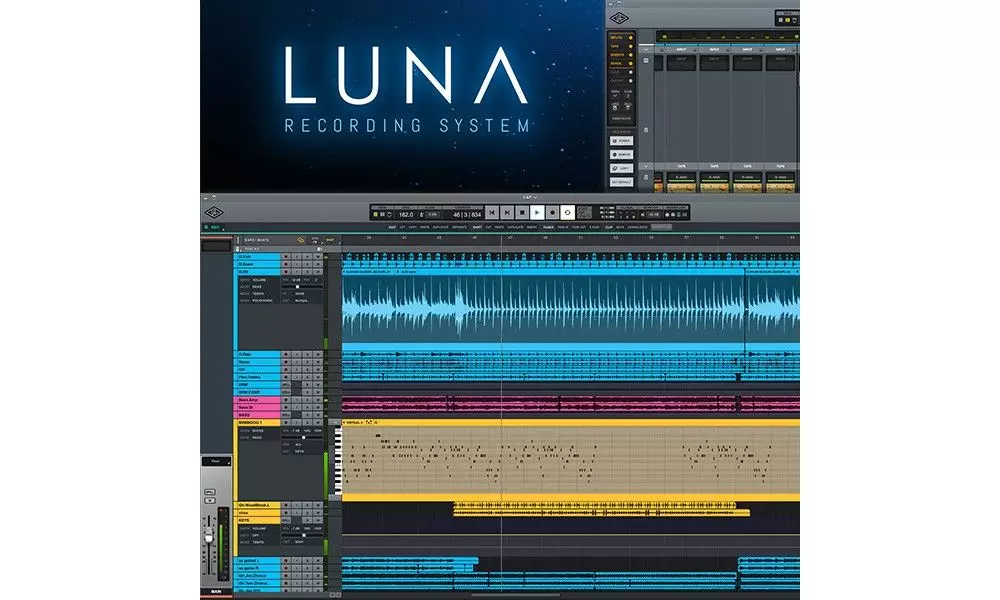Record-arm the Bass Amp track
This screenshot has height=600, width=1000.
(286, 400)
